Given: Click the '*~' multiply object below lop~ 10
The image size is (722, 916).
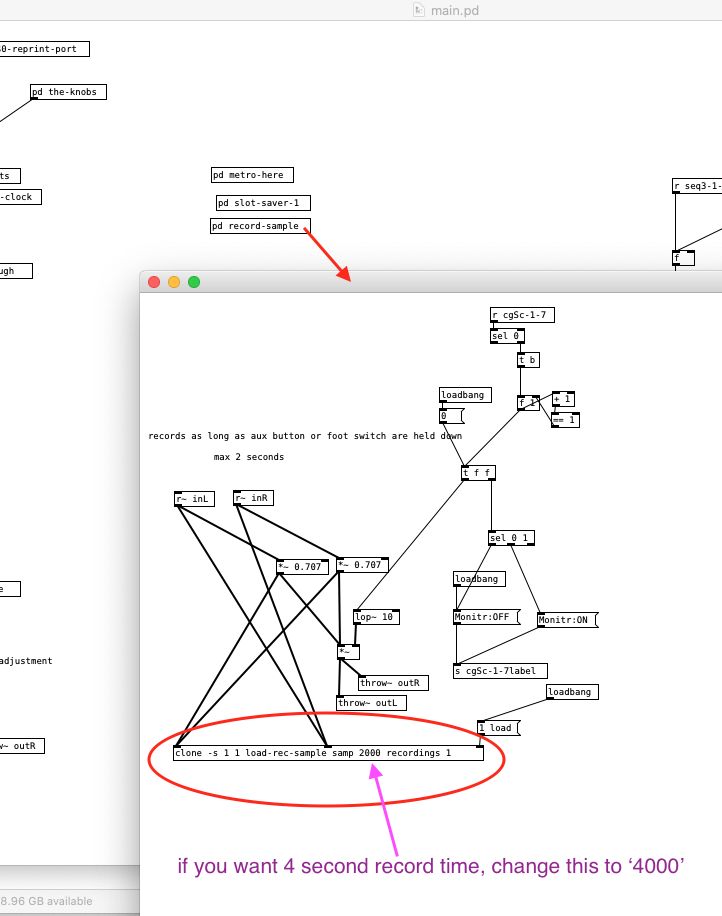Looking at the screenshot, I should coord(348,652).
